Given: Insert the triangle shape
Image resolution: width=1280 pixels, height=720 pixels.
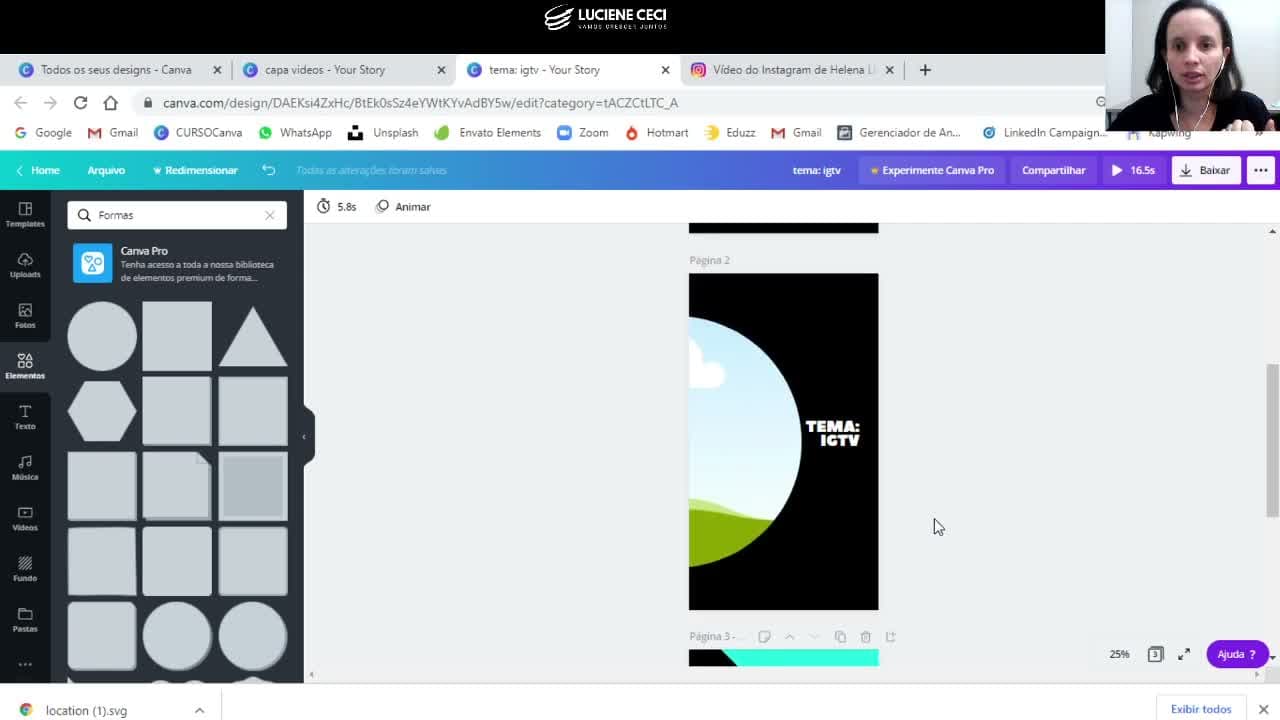Looking at the screenshot, I should 253,337.
